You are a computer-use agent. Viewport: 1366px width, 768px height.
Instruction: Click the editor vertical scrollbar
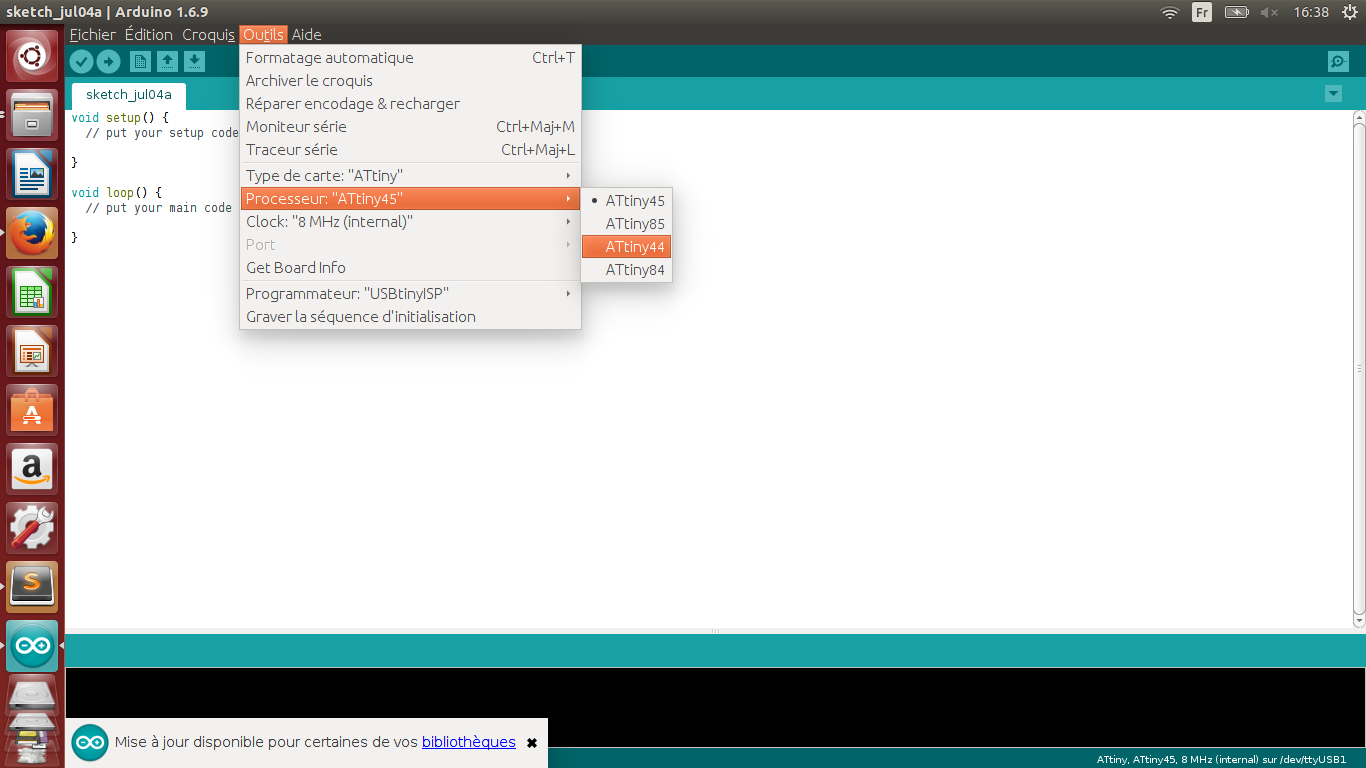pyautogui.click(x=1359, y=368)
